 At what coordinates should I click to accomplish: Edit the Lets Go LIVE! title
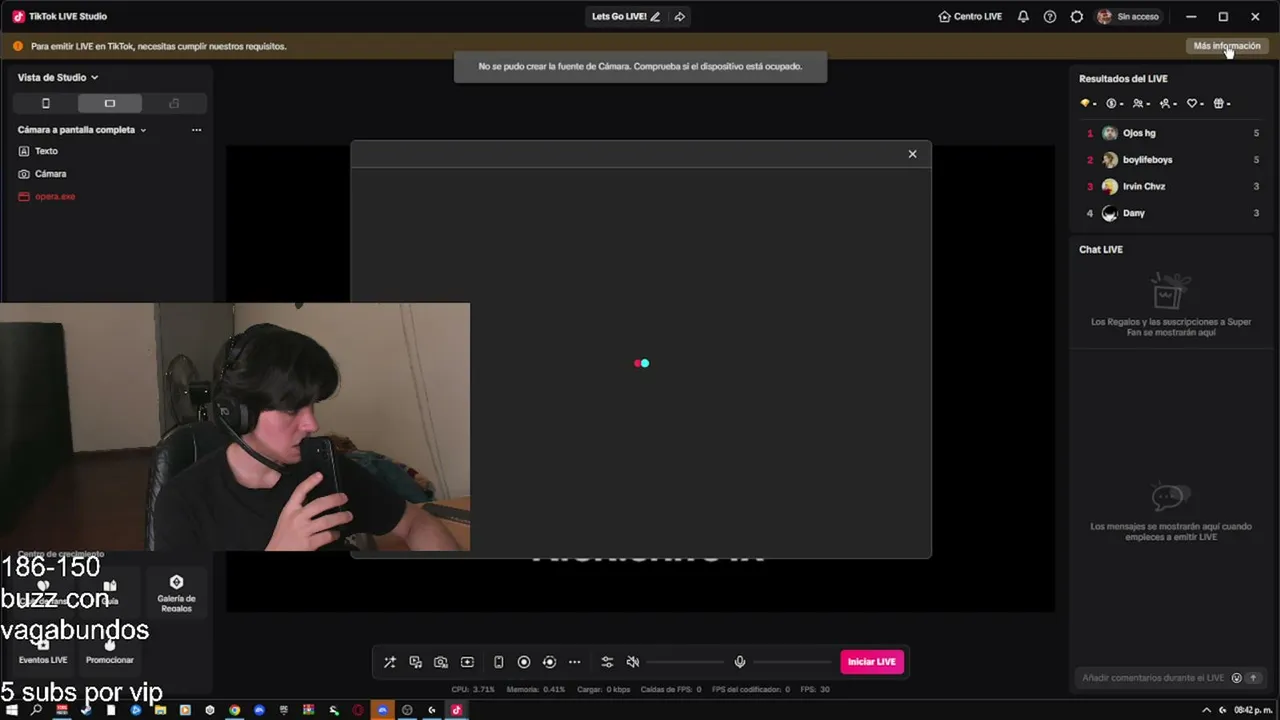point(655,17)
